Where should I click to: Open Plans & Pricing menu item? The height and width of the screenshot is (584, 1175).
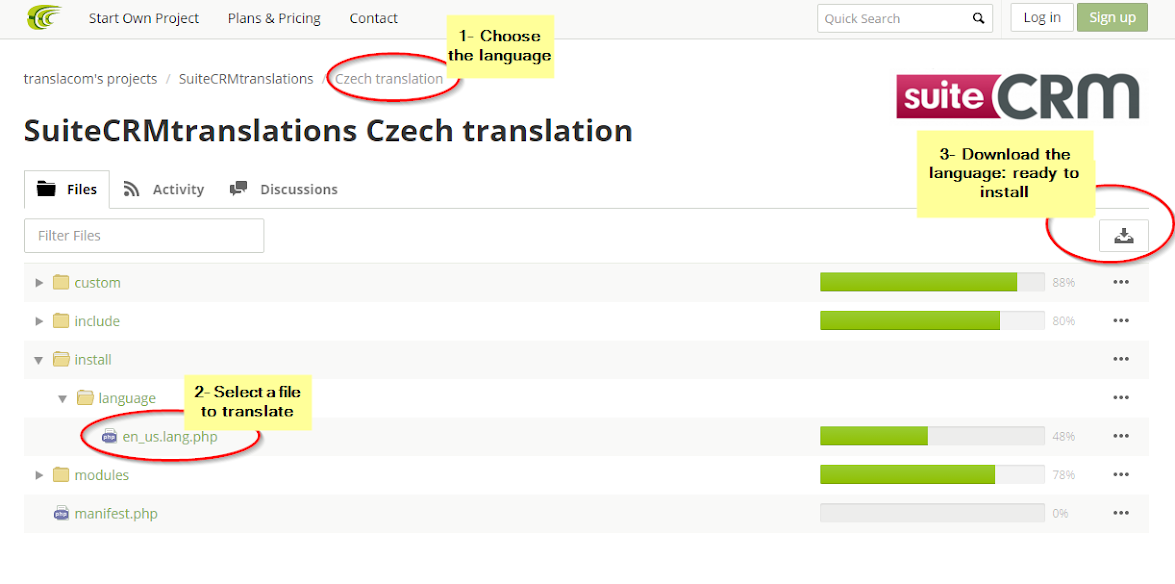(x=274, y=18)
